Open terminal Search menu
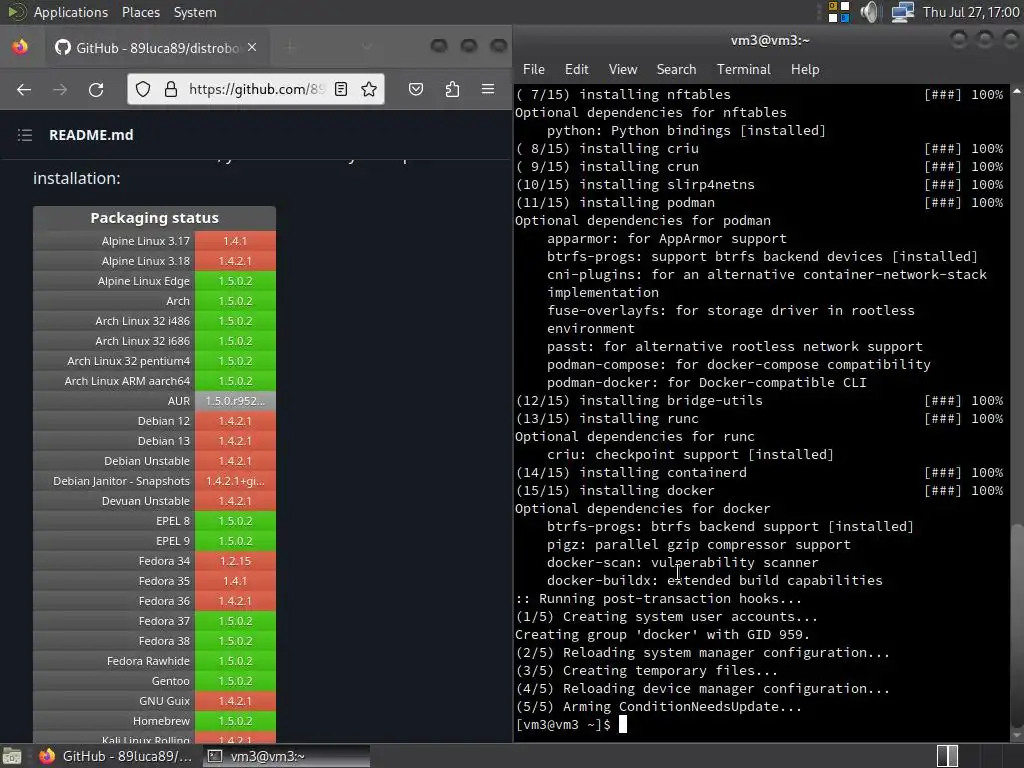The width and height of the screenshot is (1024, 768). click(x=677, y=69)
